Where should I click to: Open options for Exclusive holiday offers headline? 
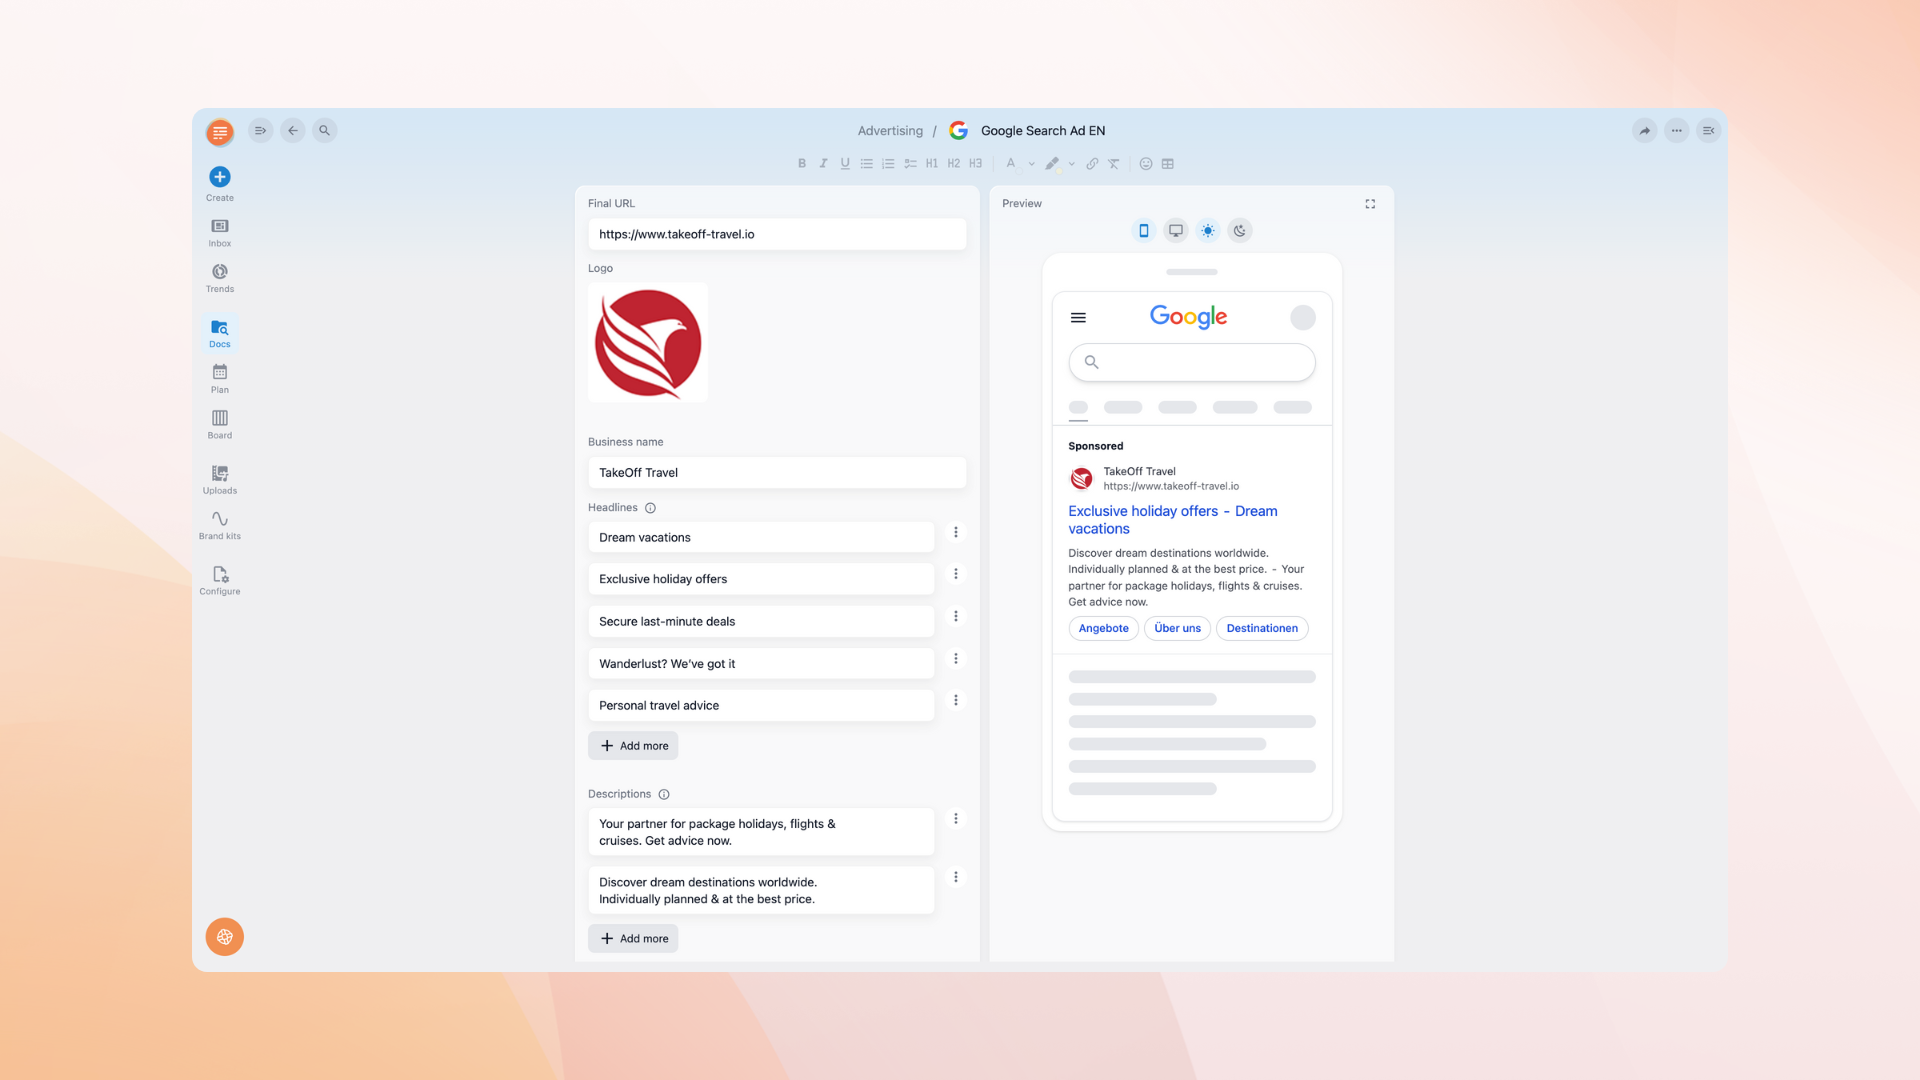point(956,574)
